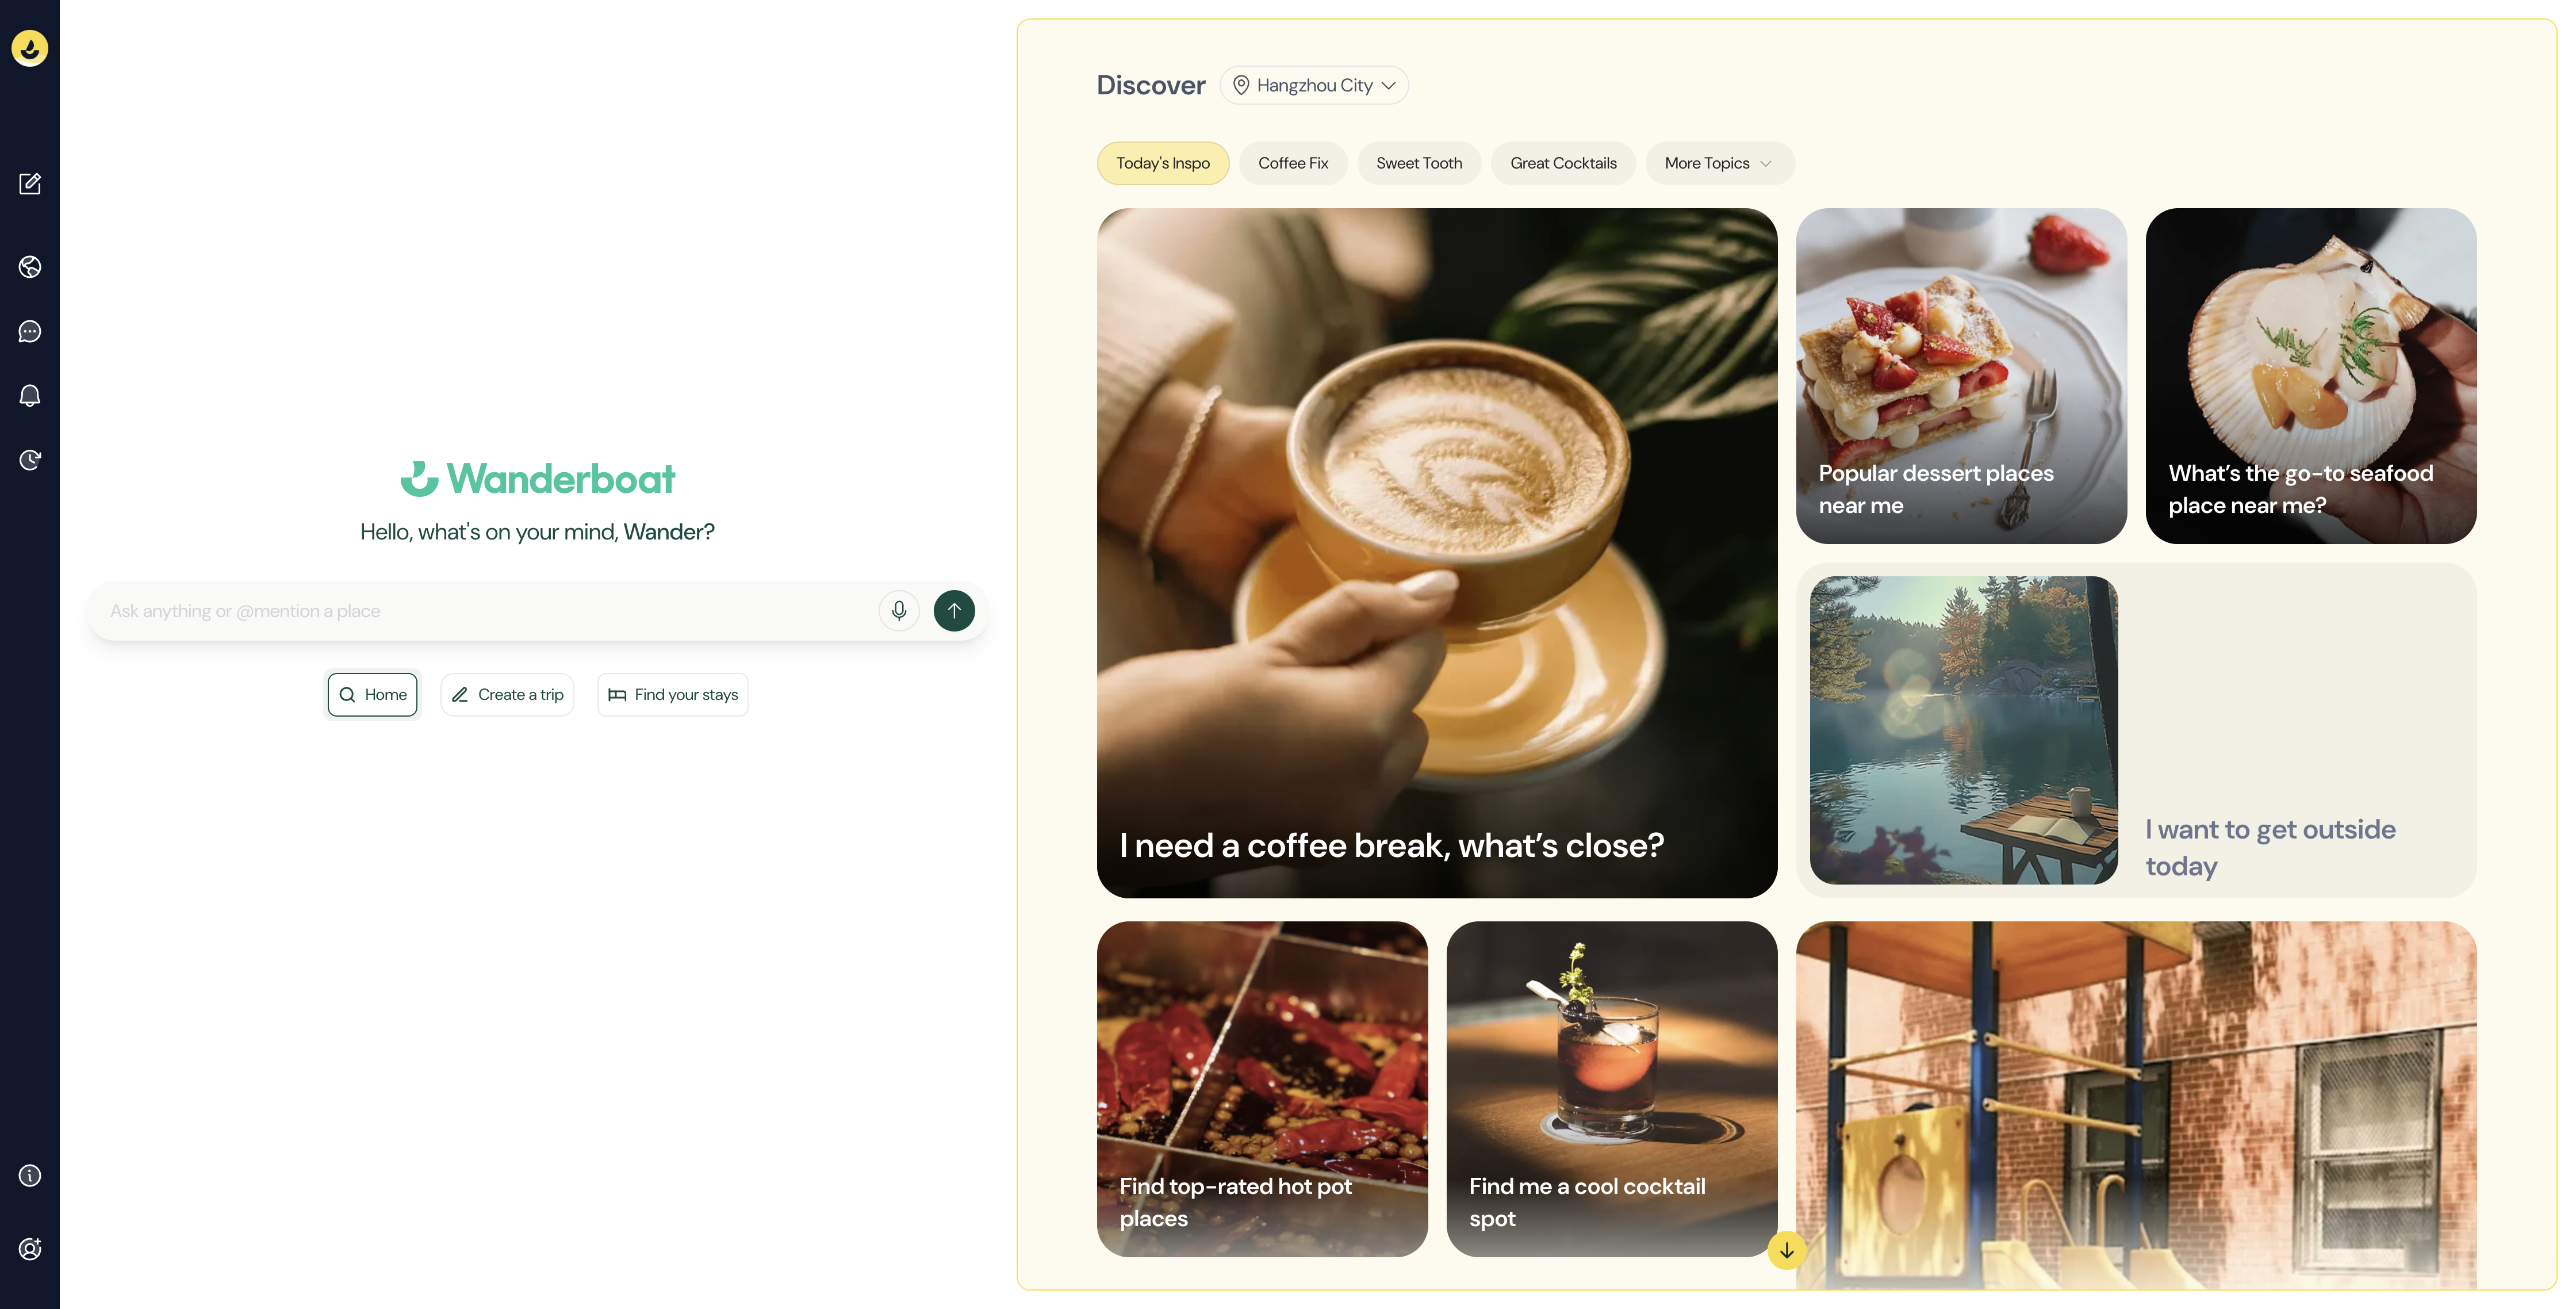Open notifications bell icon
The image size is (2576, 1309).
click(30, 396)
